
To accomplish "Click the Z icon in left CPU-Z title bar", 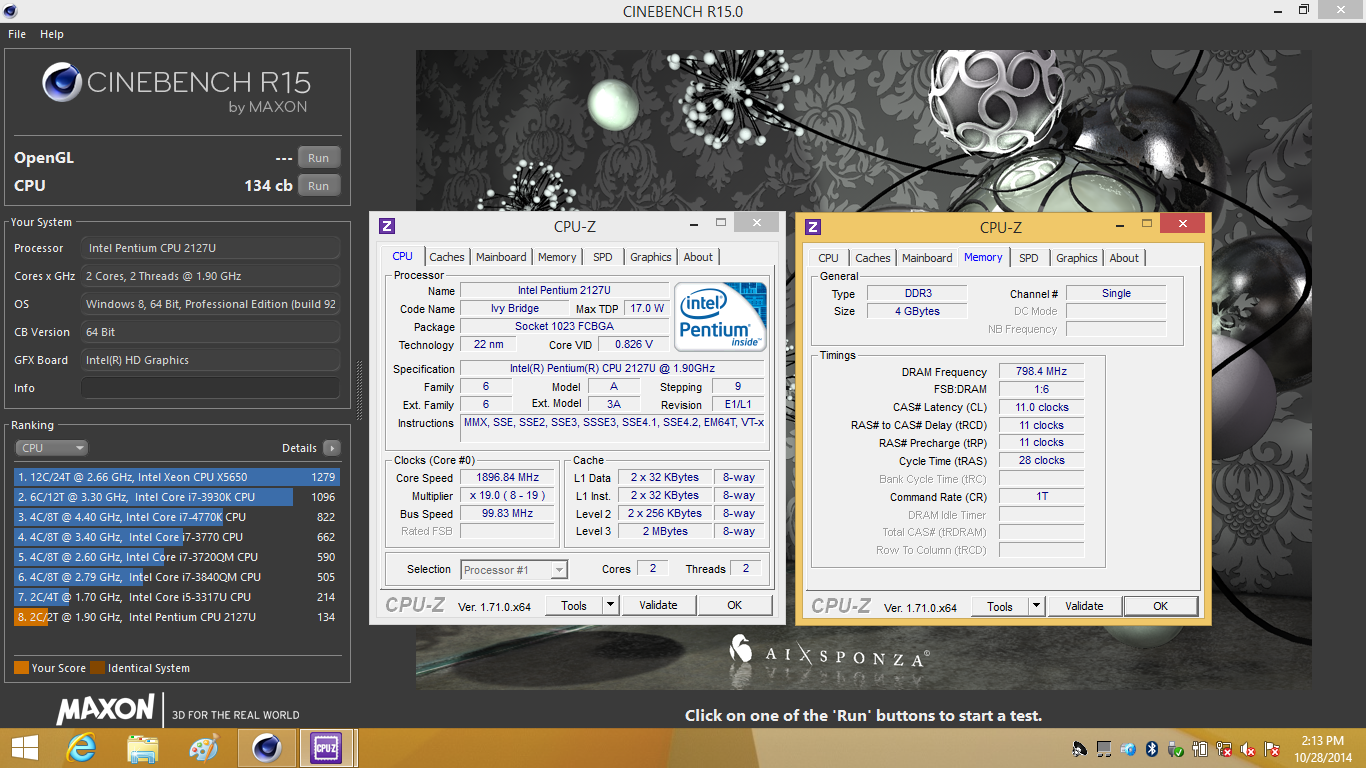I will click(x=387, y=227).
